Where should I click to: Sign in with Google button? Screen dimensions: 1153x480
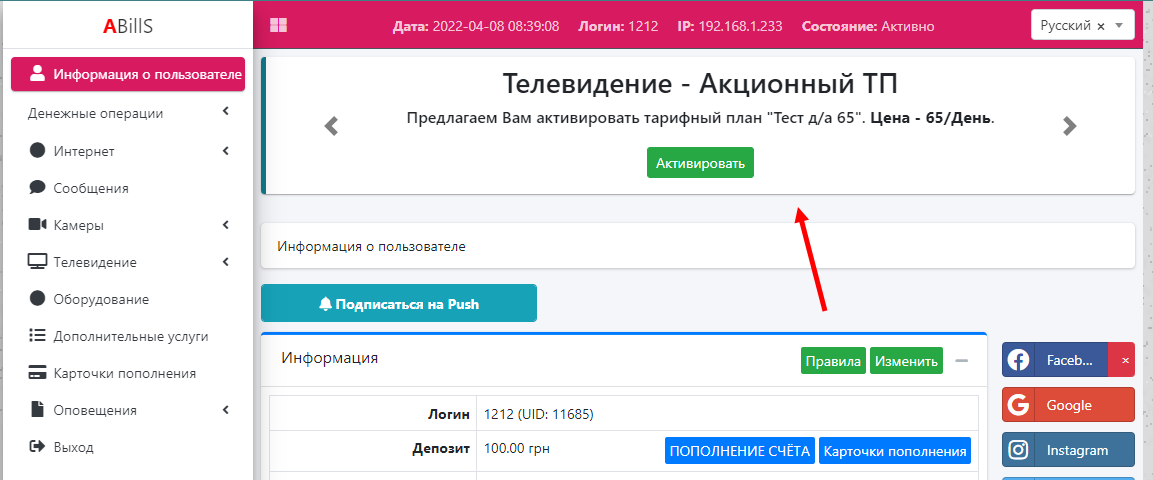coord(1068,405)
